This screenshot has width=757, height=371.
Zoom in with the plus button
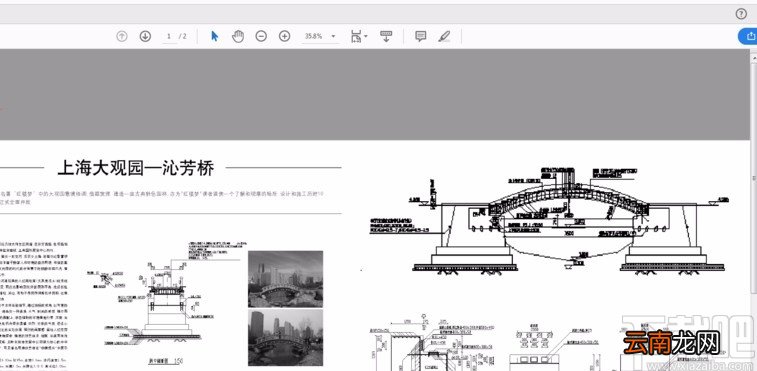click(285, 36)
